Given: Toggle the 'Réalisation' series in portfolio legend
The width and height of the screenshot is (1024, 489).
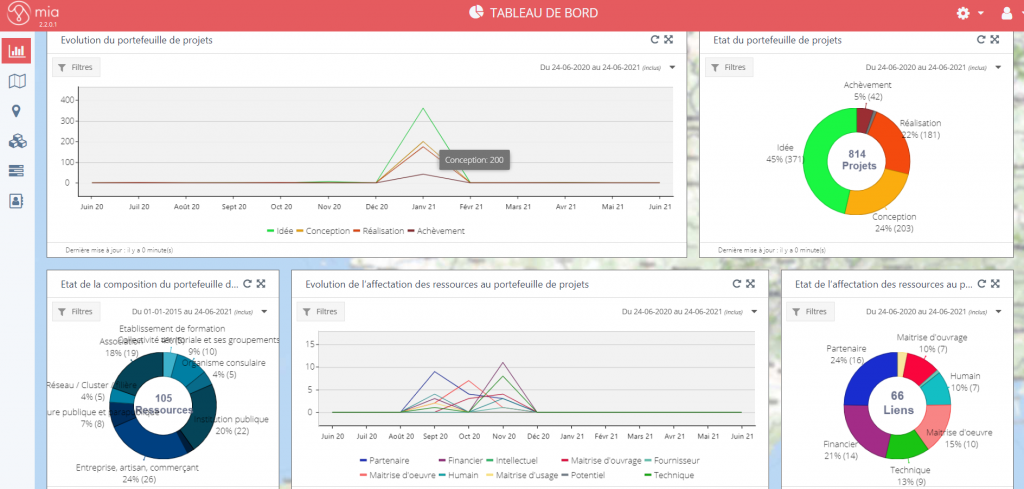Looking at the screenshot, I should (379, 231).
